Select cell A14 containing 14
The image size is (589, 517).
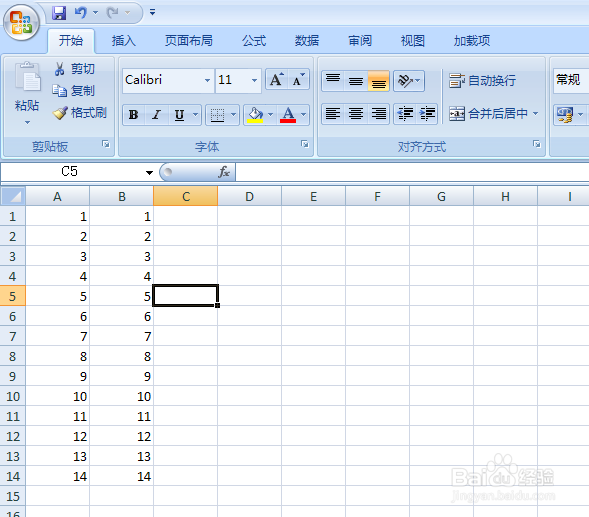point(57,476)
